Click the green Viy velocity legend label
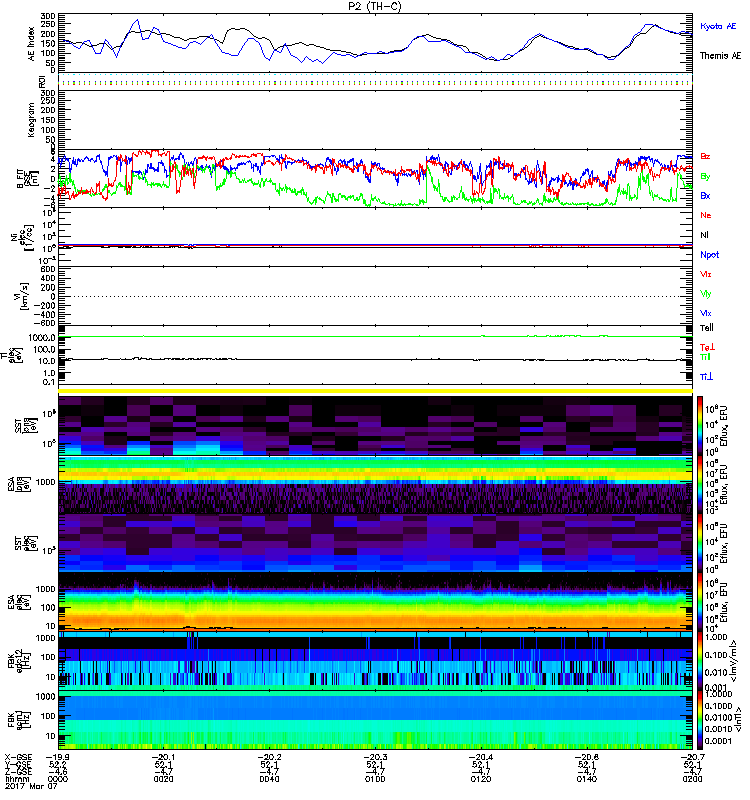Screen dimensions: 750x800 705,294
